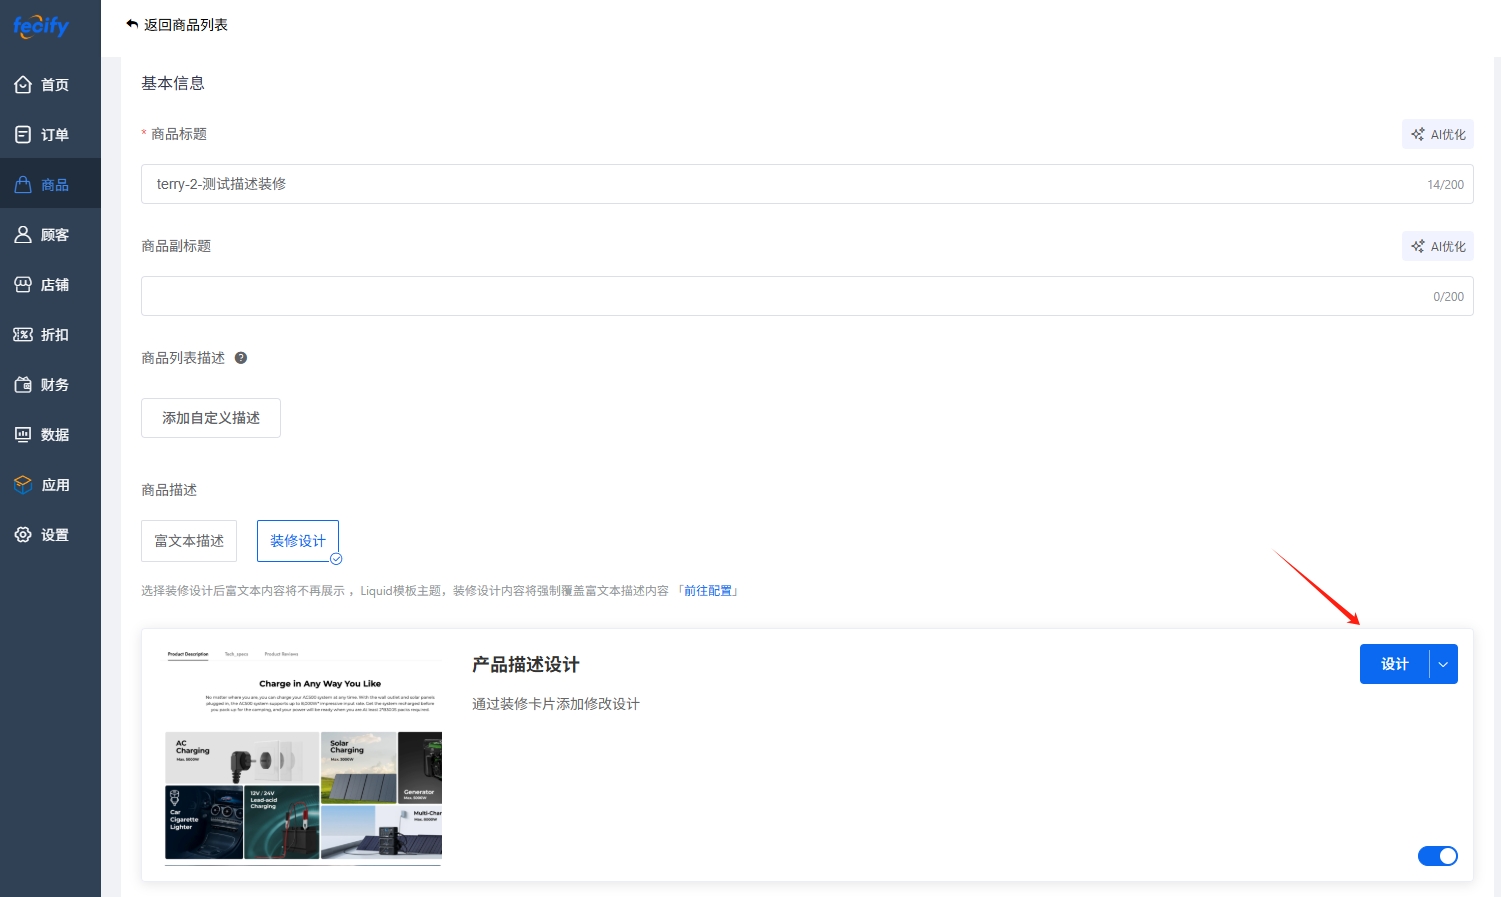
Task: Click the discount coupon icon
Action: [23, 335]
